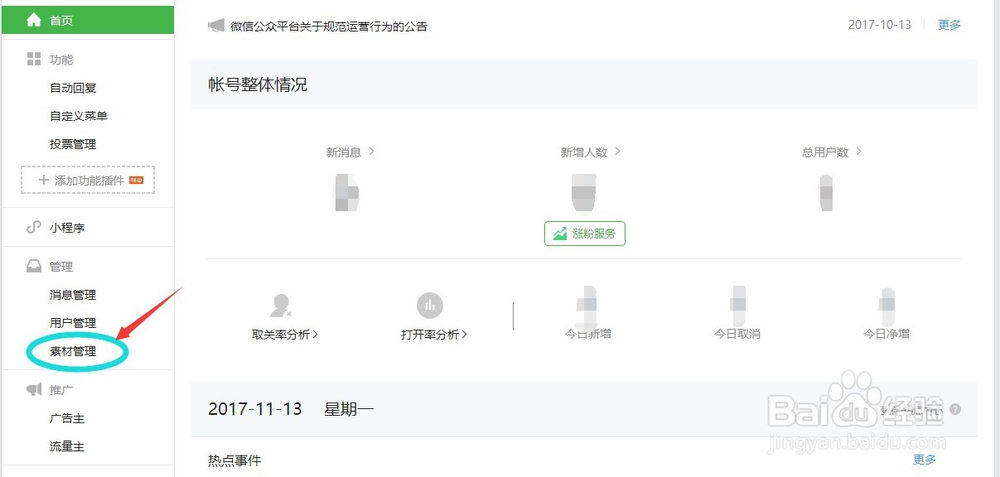Open the 微信公众平台关于规范运营行为的公告 link
Screen dimensions: 1000x477
coord(328,27)
